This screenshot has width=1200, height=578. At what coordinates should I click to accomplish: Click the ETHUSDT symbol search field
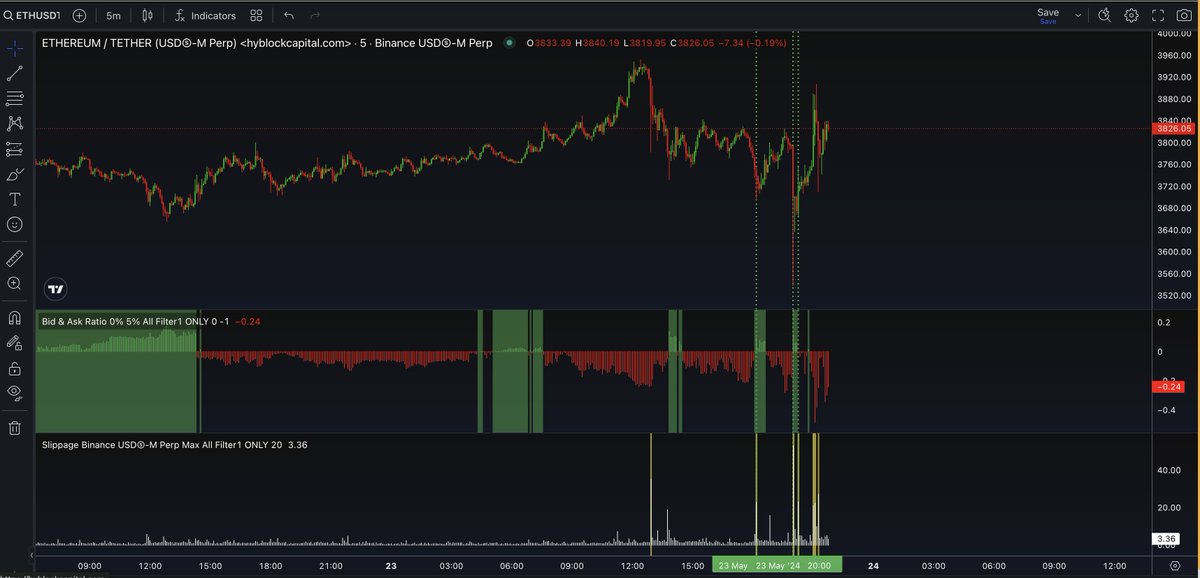pos(32,16)
